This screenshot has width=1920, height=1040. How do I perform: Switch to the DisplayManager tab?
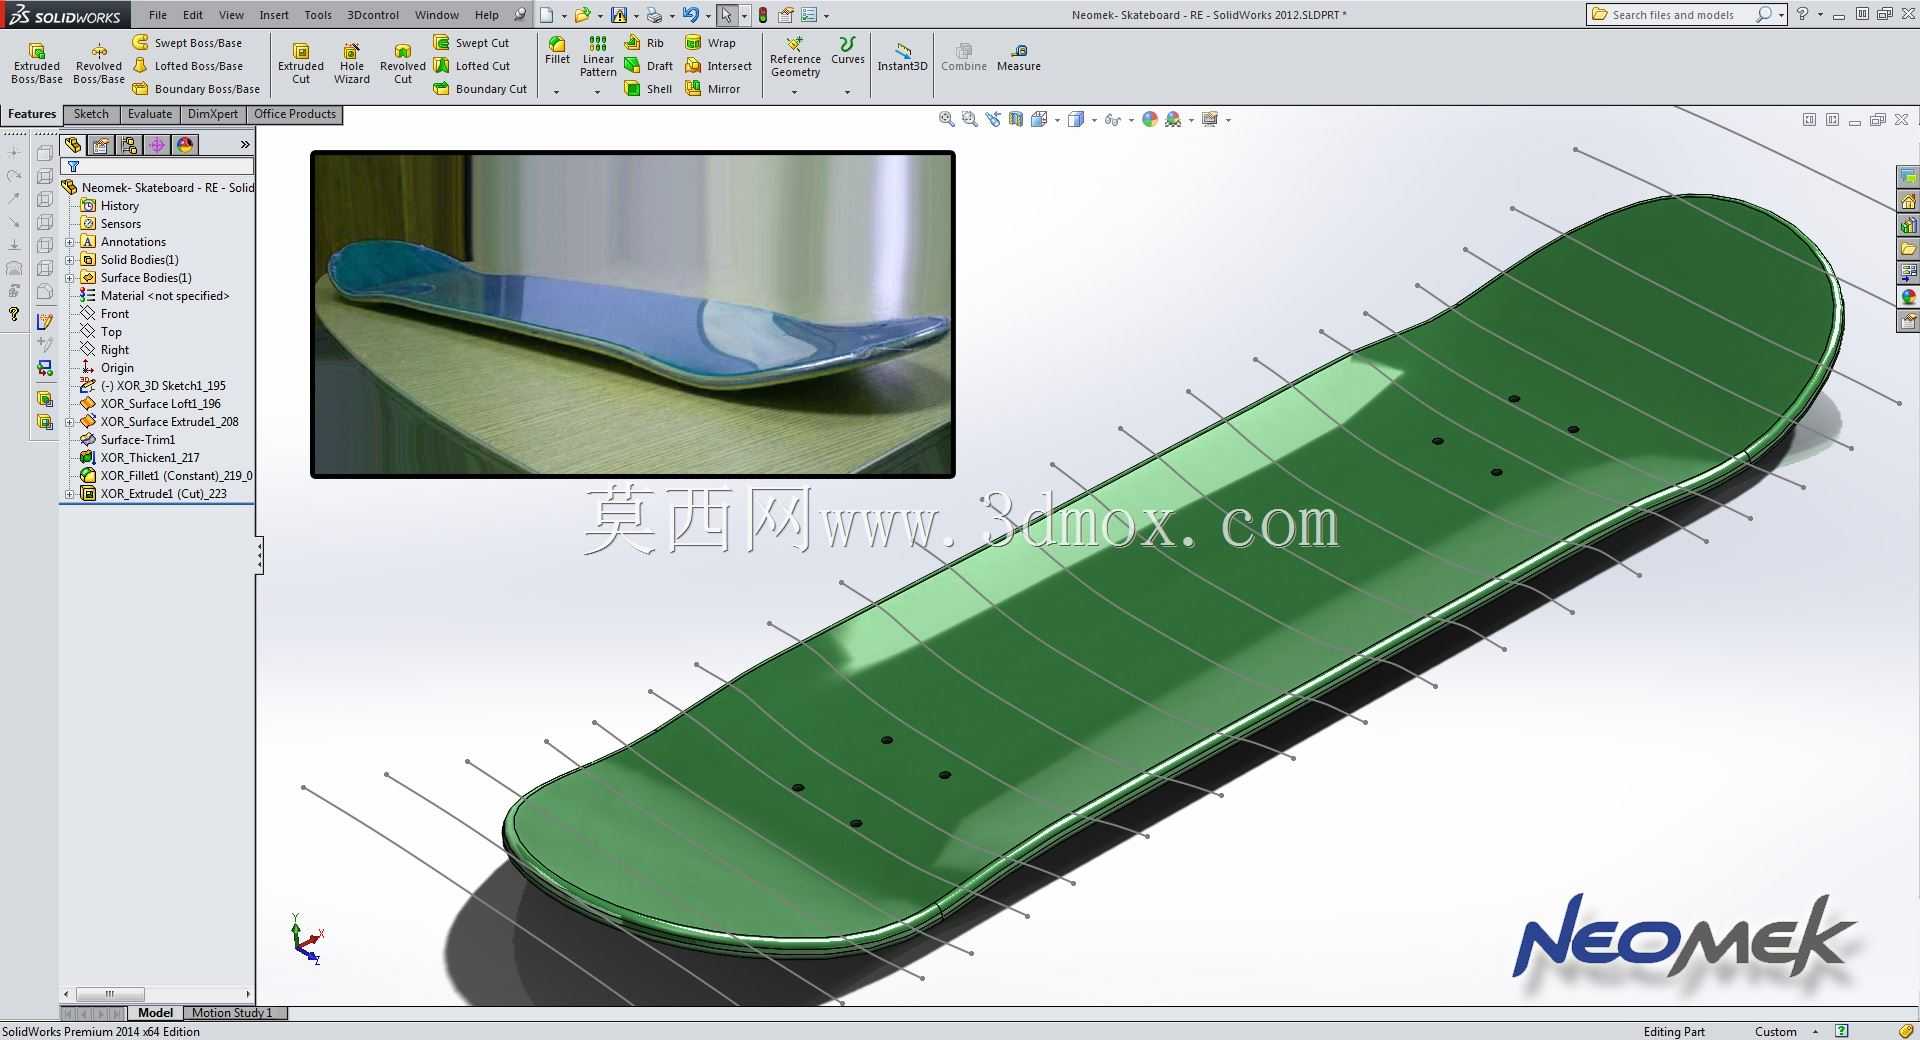click(x=185, y=145)
